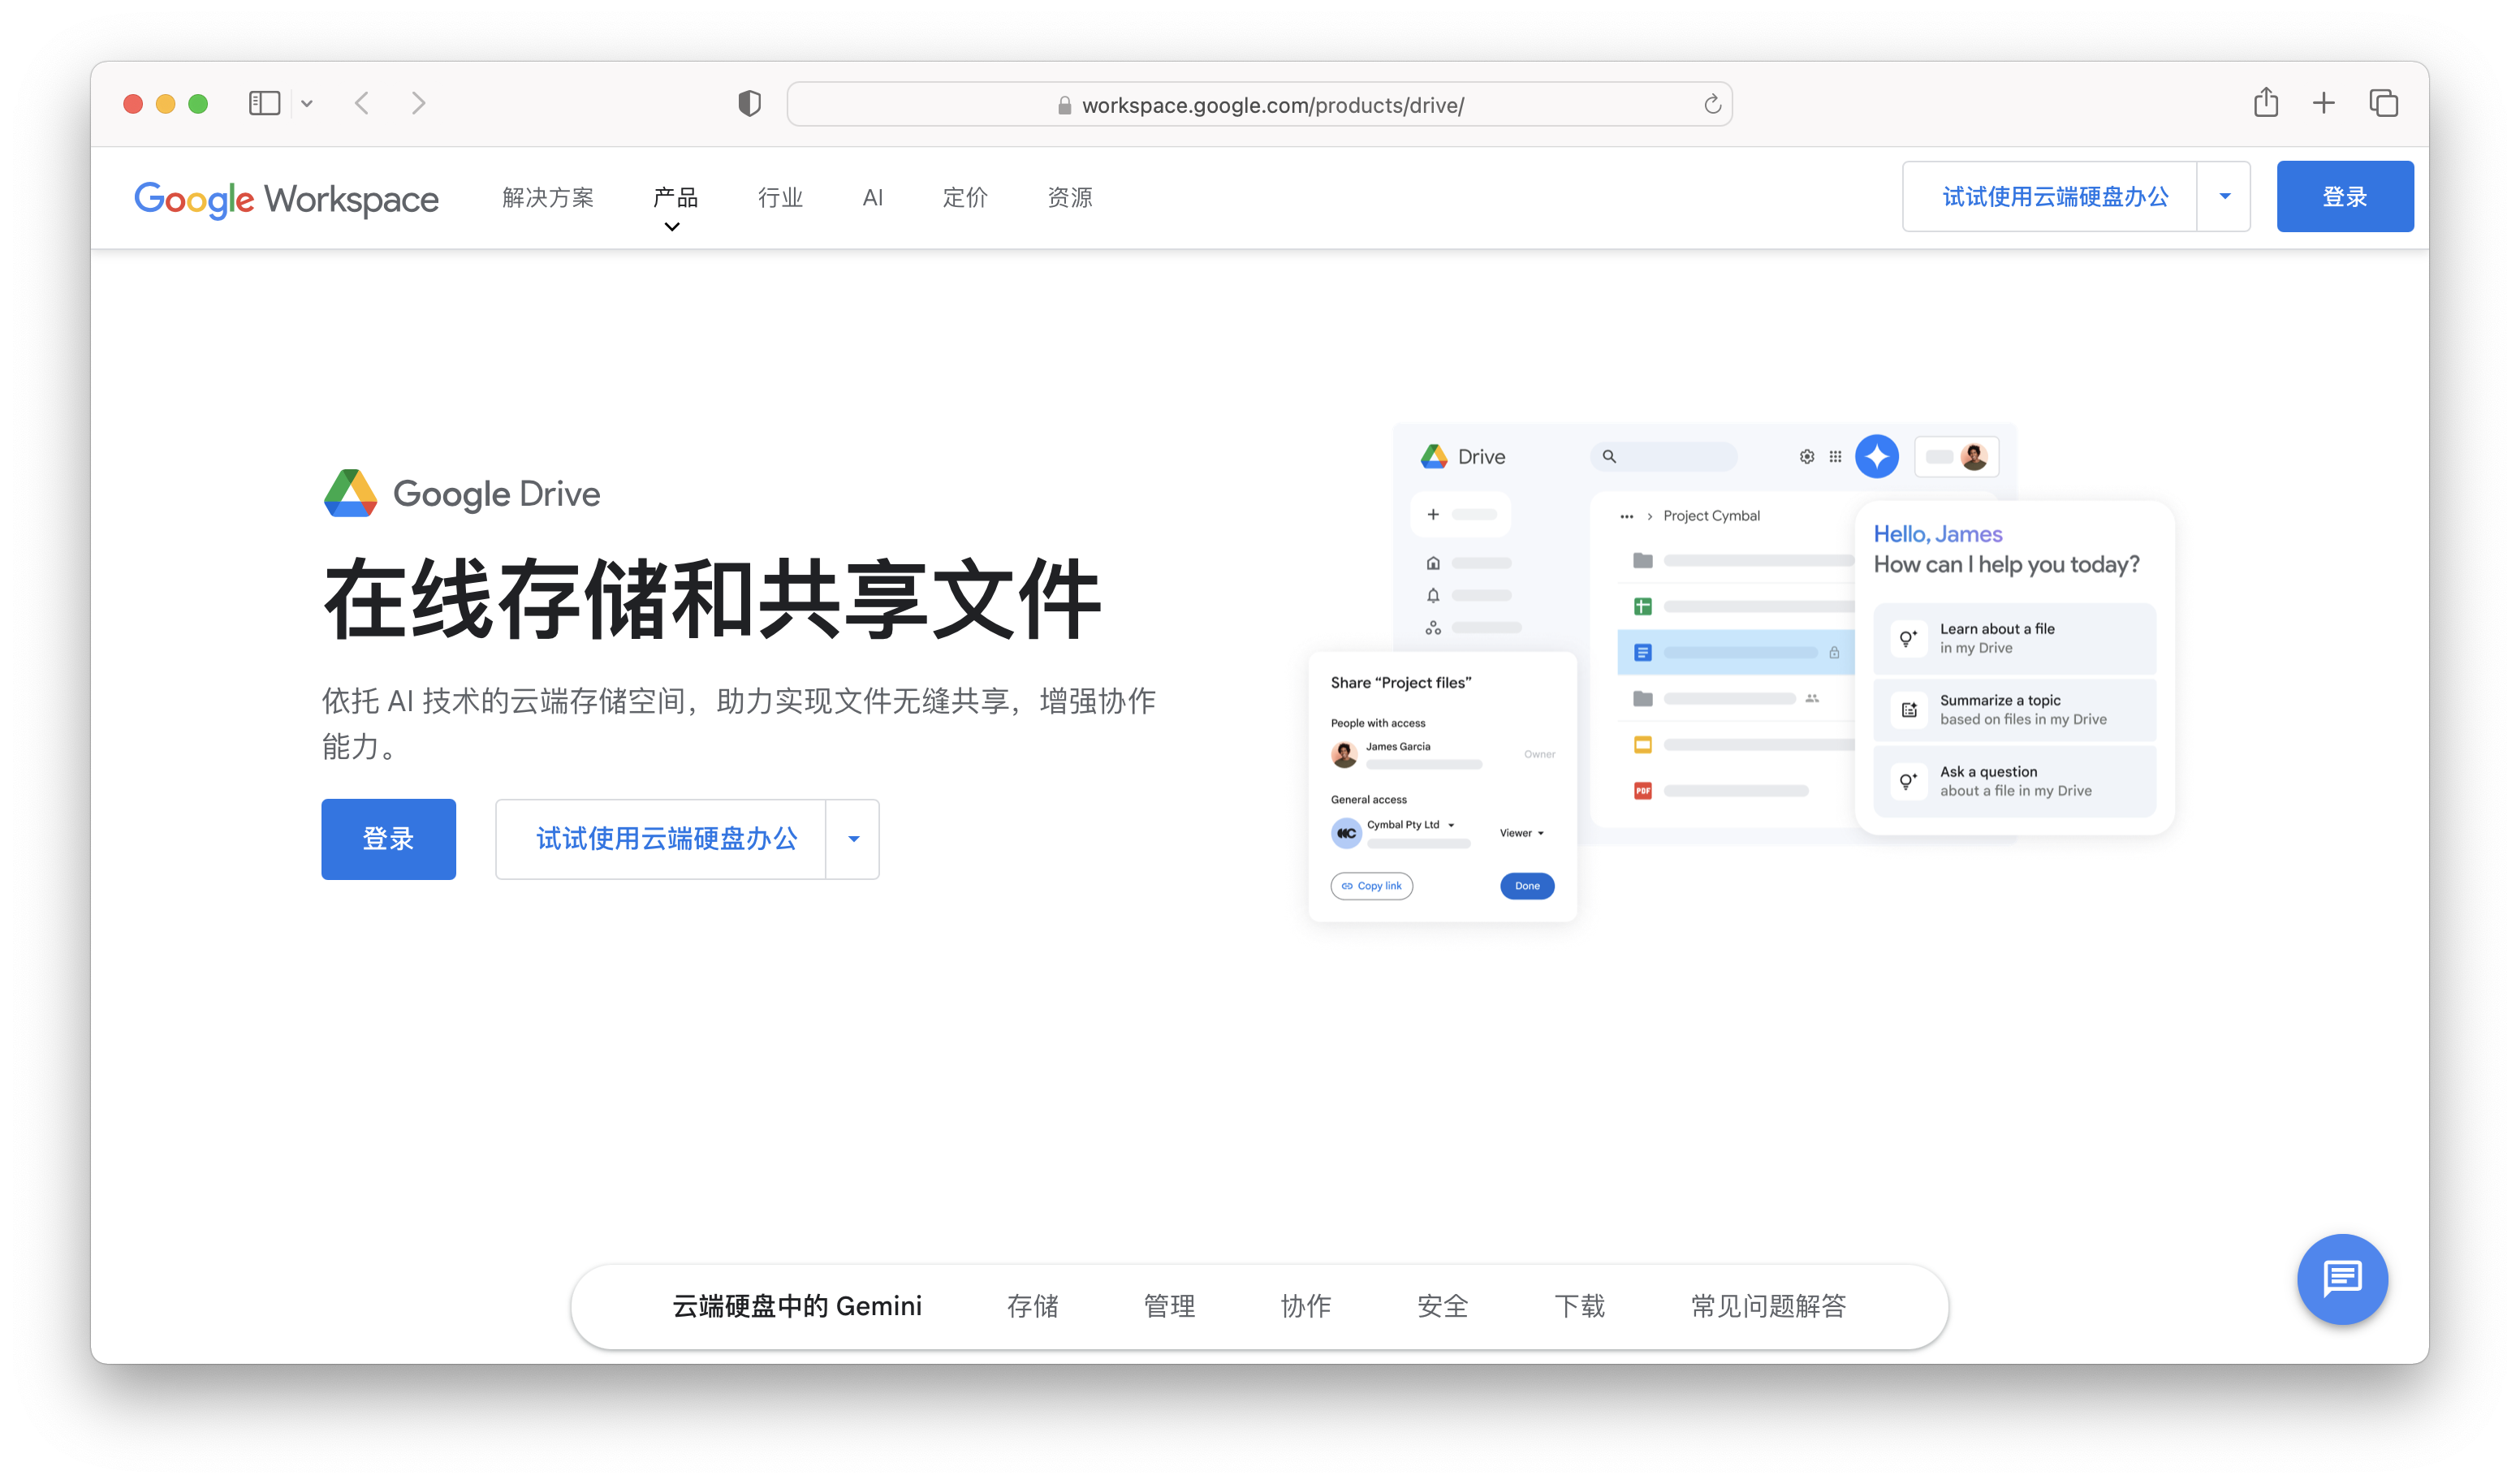
Task: Expand hero trial button dropdown arrow
Action: click(x=853, y=839)
